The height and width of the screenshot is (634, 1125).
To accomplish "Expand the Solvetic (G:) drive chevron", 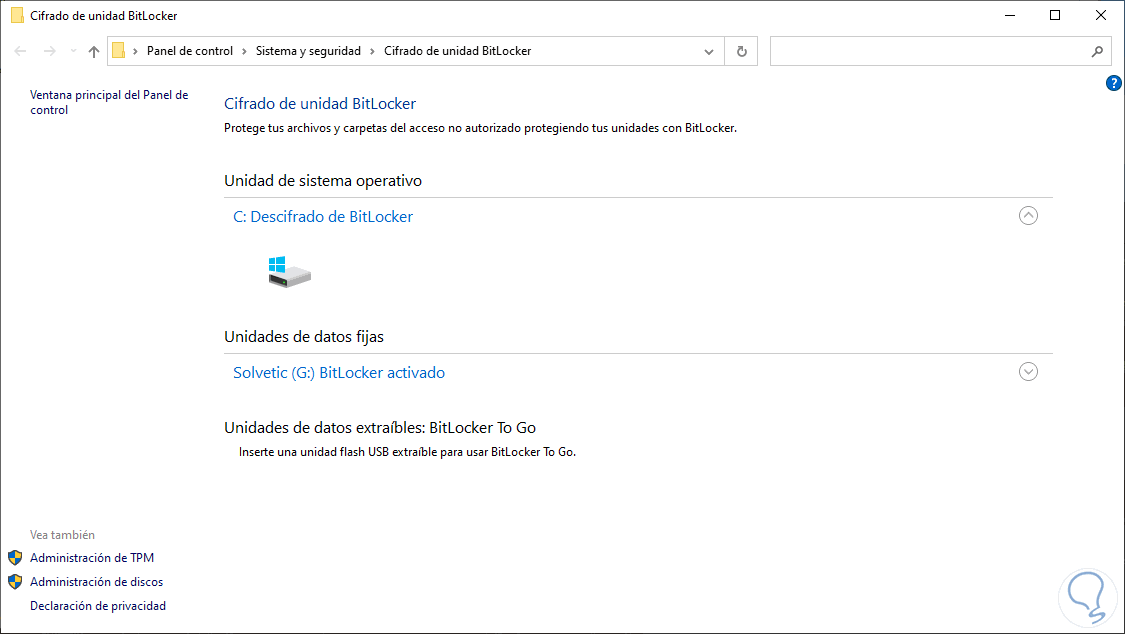I will pos(1028,372).
